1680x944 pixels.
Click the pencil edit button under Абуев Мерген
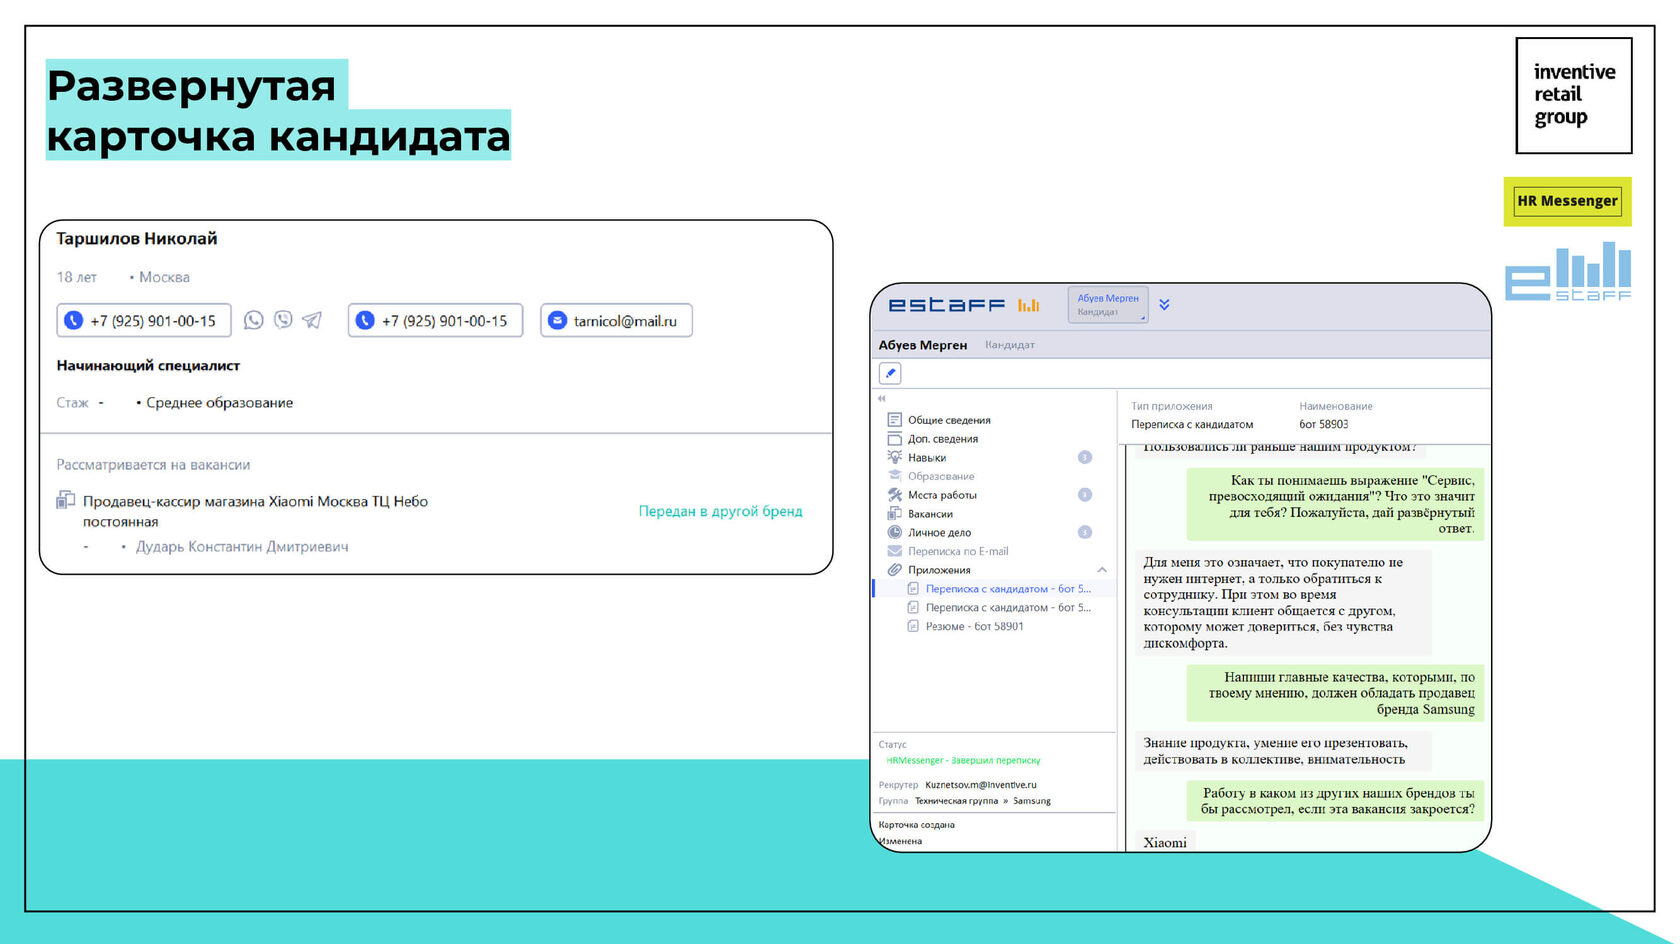[x=890, y=373]
